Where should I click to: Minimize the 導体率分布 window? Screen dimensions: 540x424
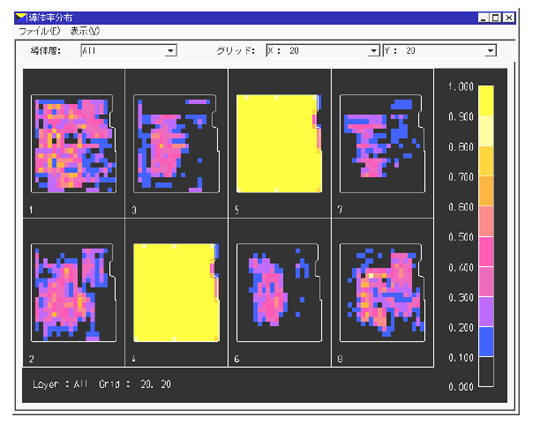[x=483, y=17]
